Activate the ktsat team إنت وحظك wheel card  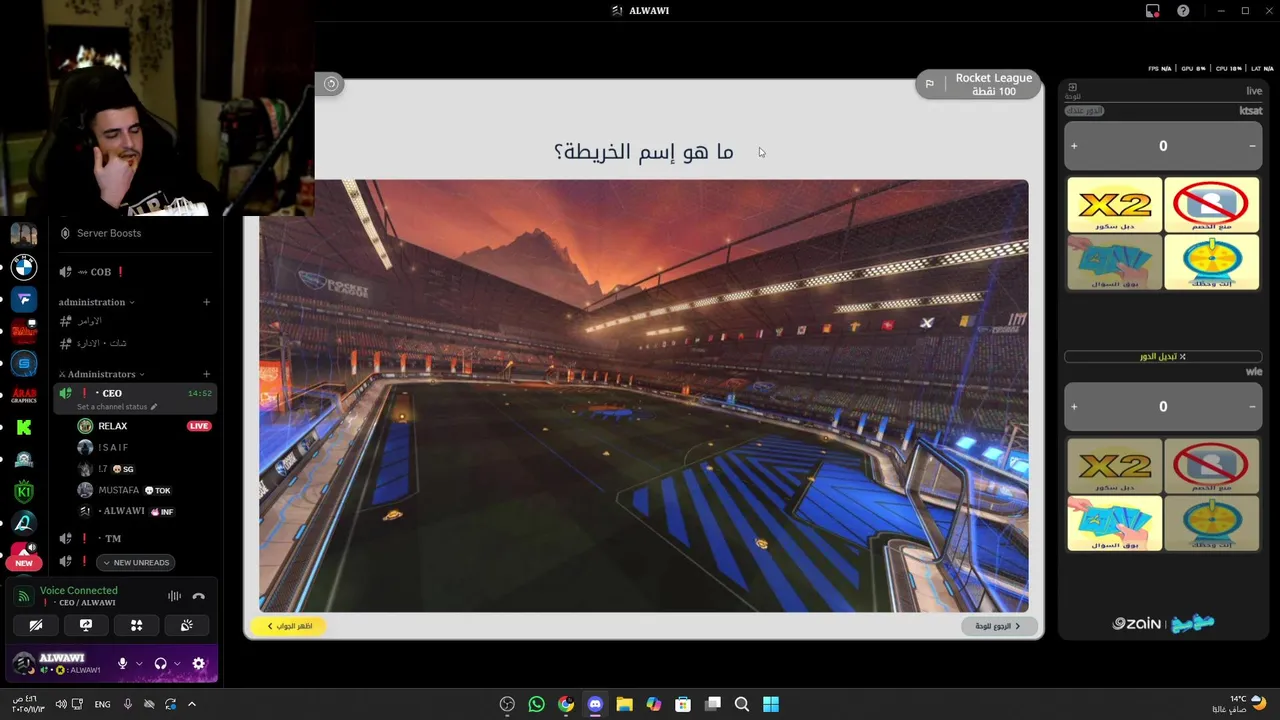pyautogui.click(x=1212, y=262)
